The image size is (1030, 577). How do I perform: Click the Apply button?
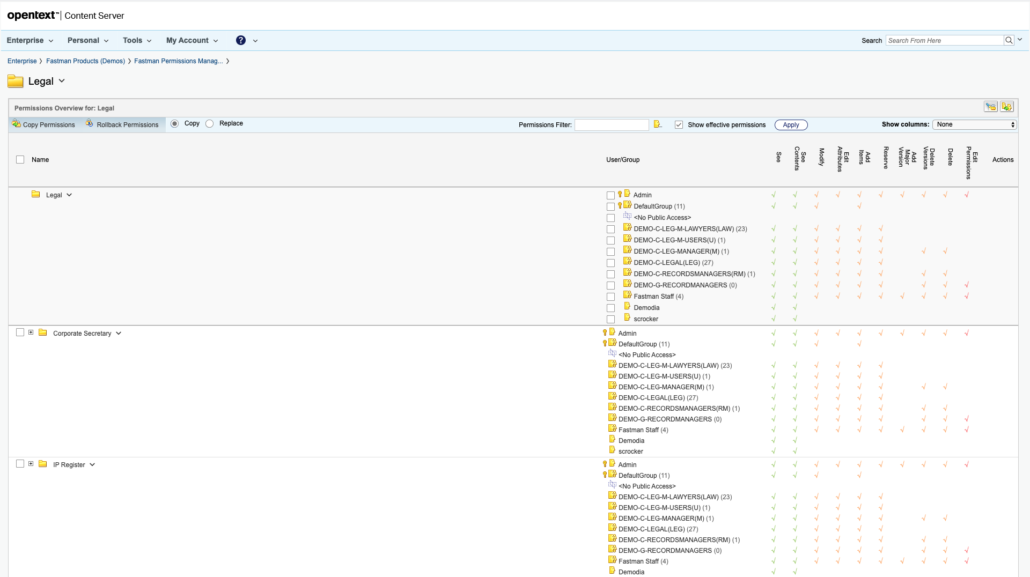(791, 125)
